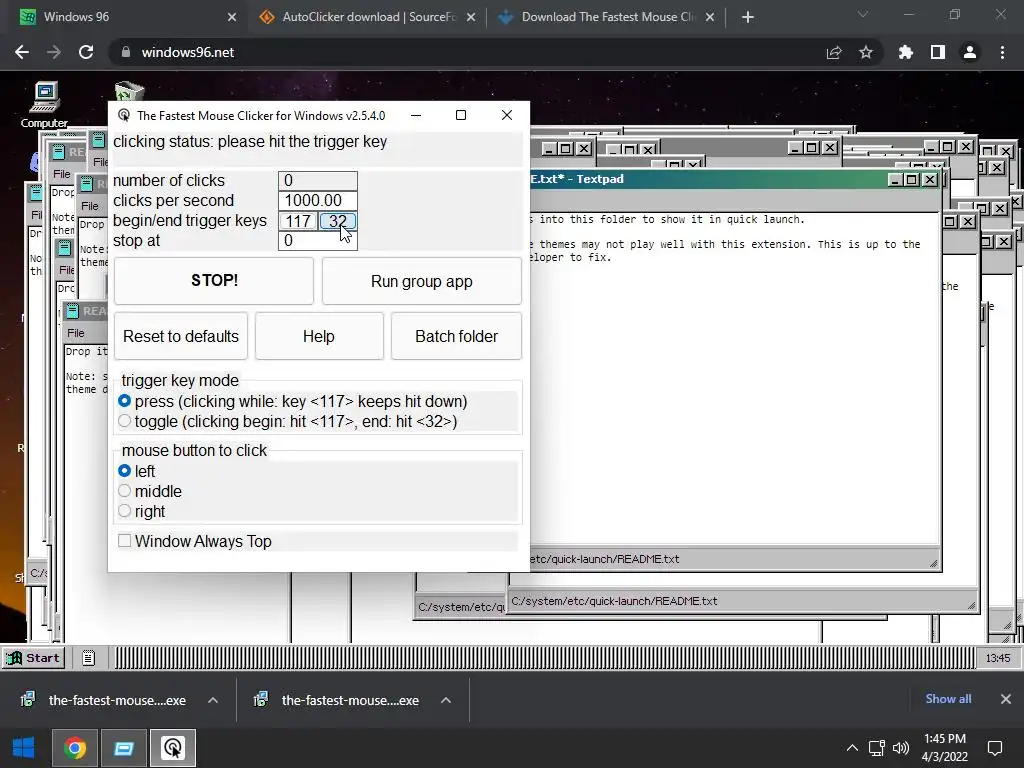This screenshot has height=768, width=1024.
Task: Click the clicking status message text
Action: click(x=250, y=142)
